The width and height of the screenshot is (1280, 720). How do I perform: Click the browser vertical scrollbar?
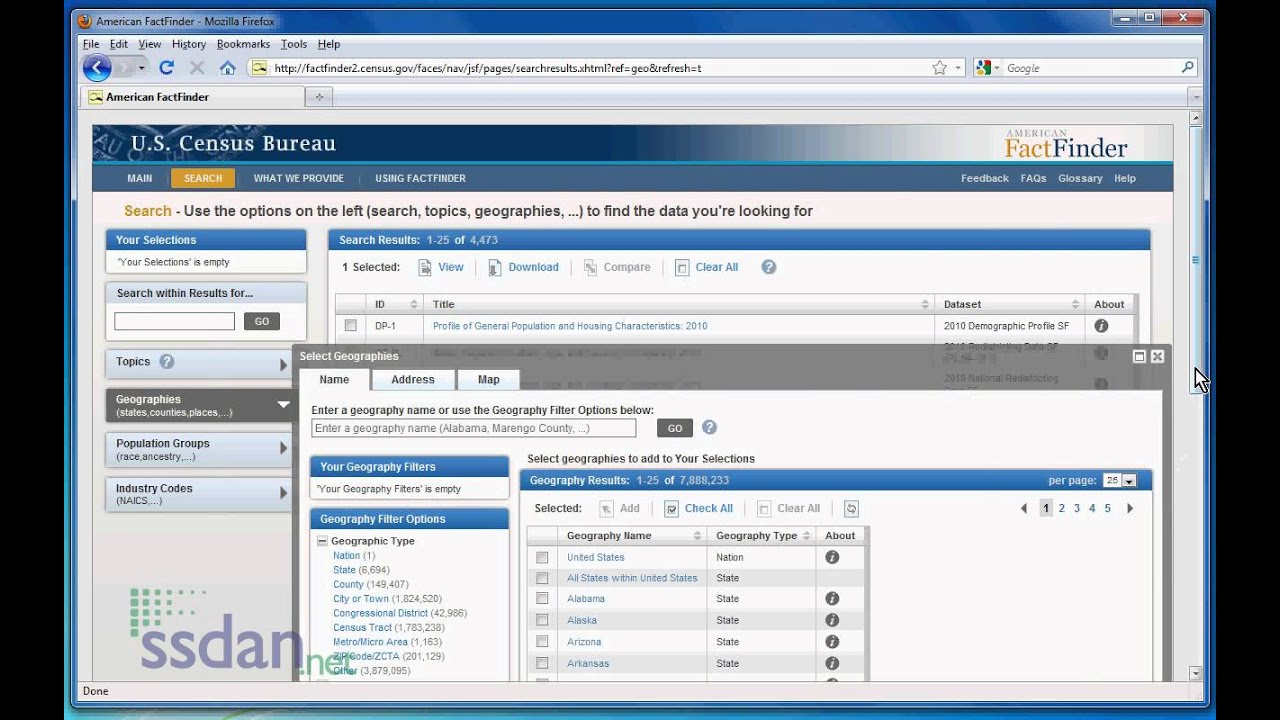point(1195,260)
